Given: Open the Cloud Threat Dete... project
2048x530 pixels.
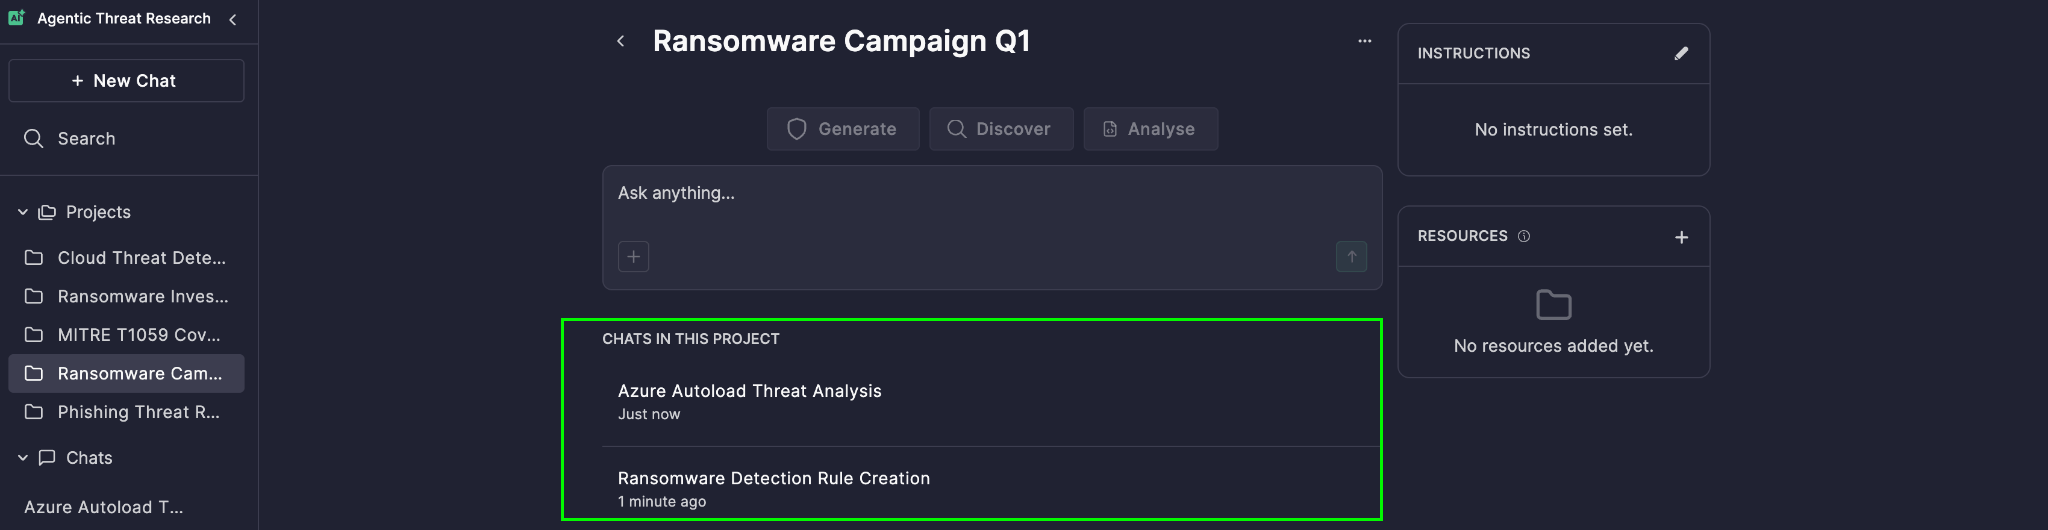Looking at the screenshot, I should 126,258.
